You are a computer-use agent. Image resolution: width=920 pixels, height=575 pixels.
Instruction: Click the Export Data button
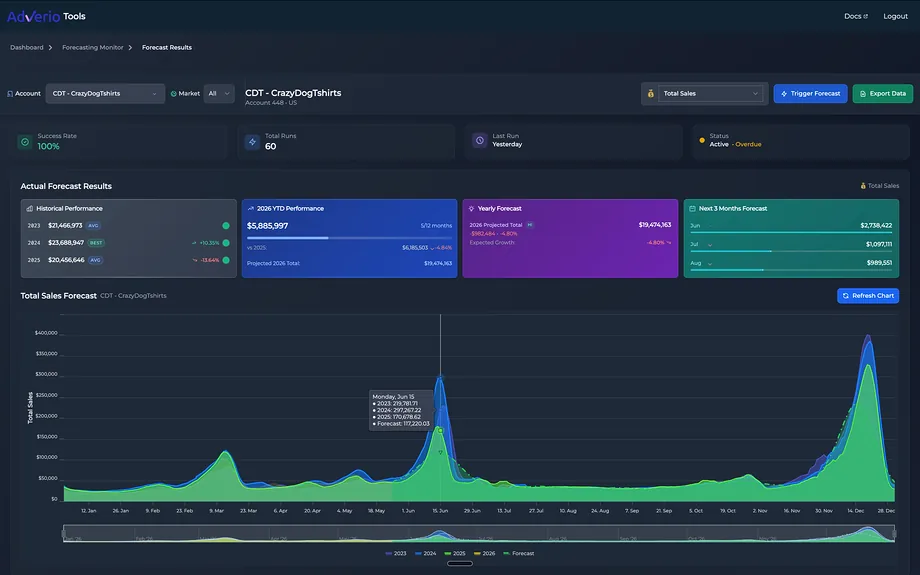[882, 93]
